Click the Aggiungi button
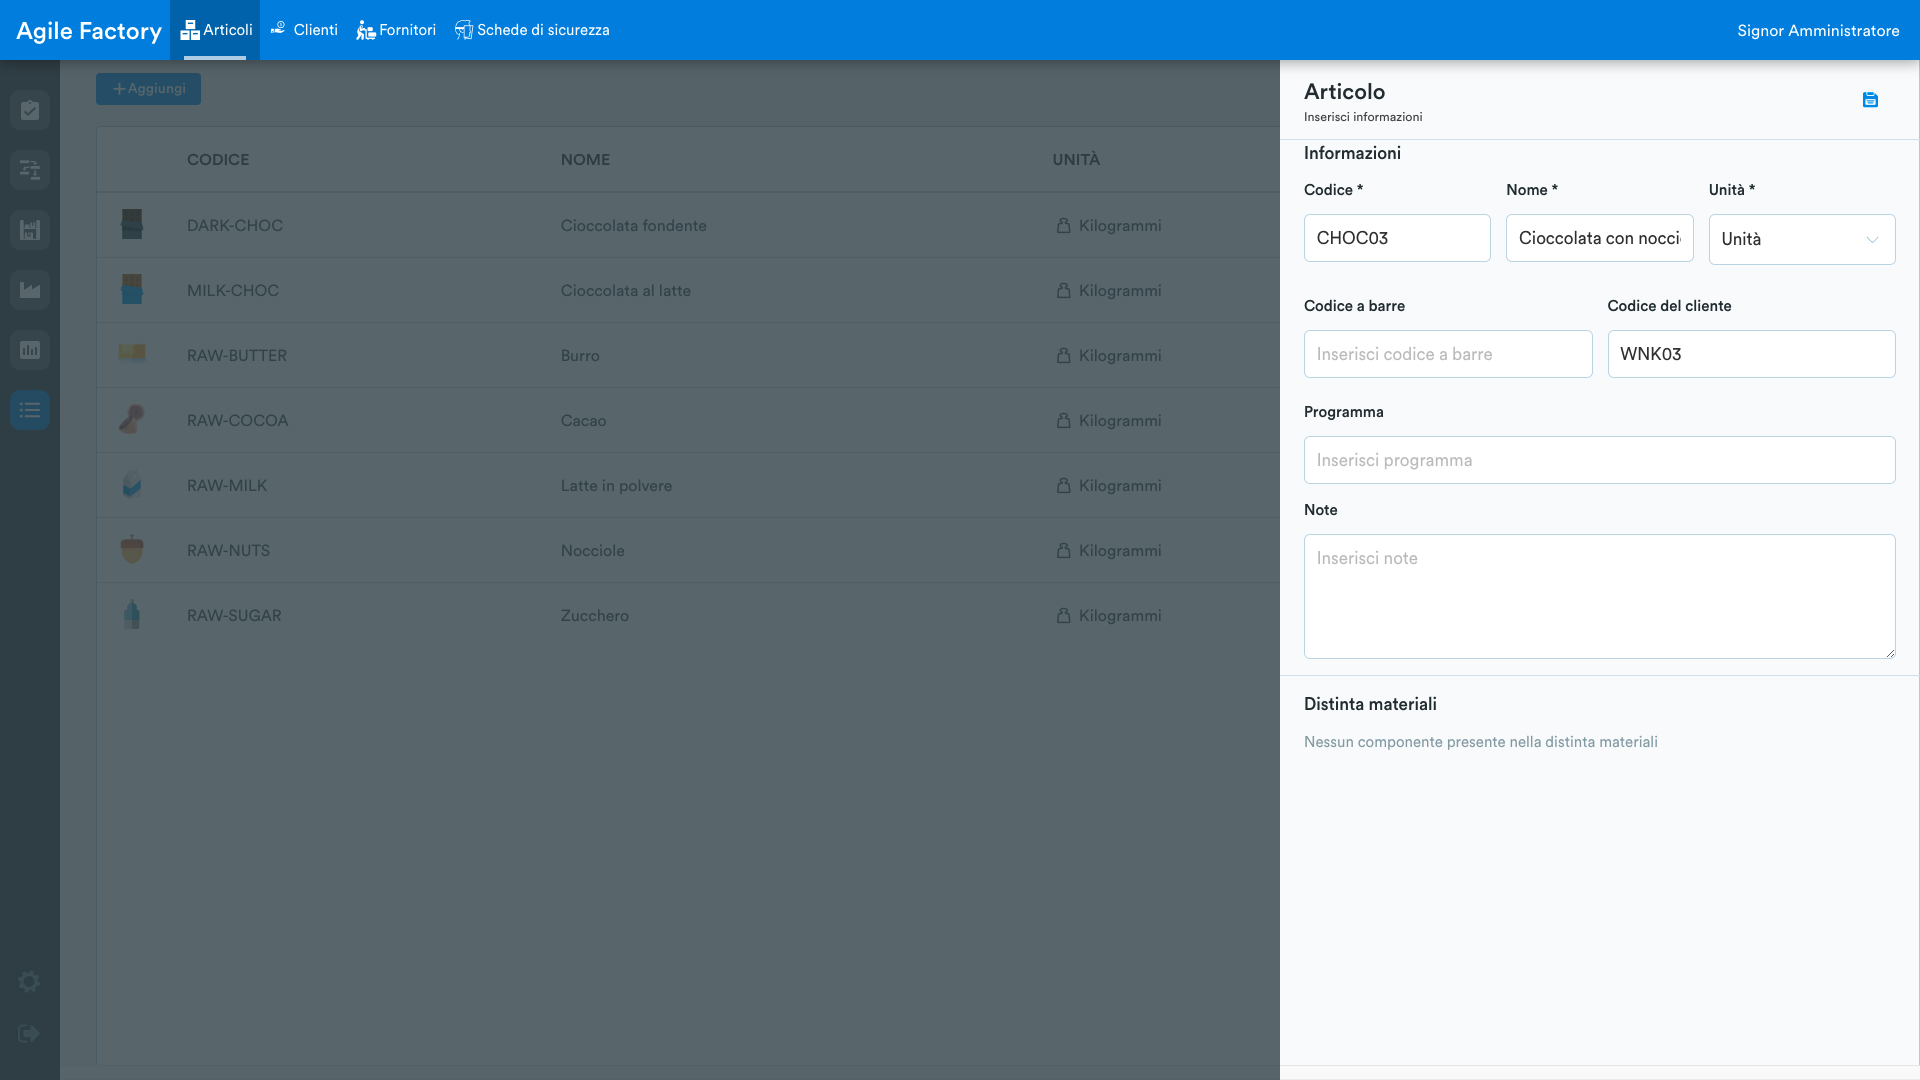The height and width of the screenshot is (1080, 1920). (148, 89)
